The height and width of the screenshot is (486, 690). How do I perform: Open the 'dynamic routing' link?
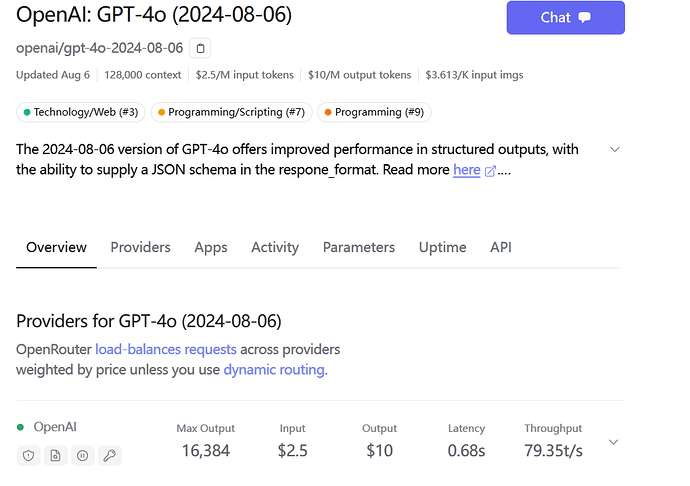click(274, 370)
